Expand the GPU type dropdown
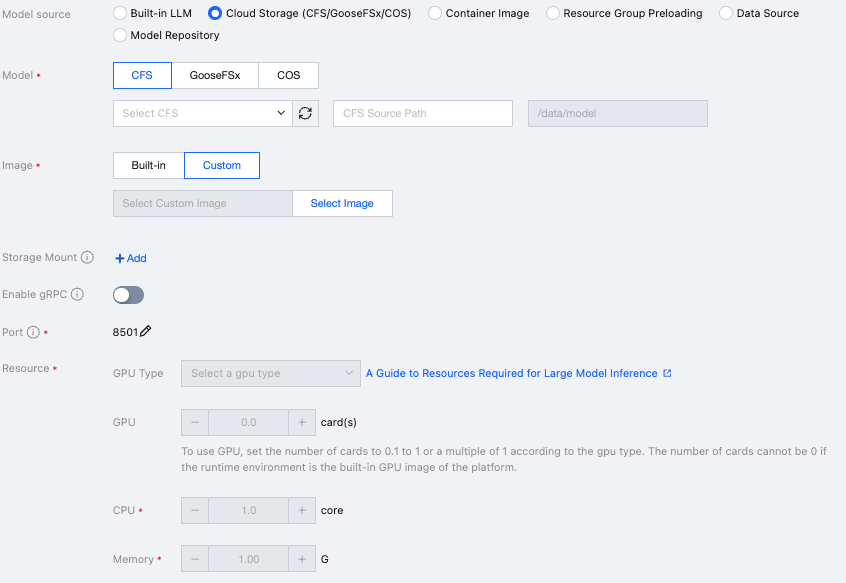The width and height of the screenshot is (846, 583). 270,373
